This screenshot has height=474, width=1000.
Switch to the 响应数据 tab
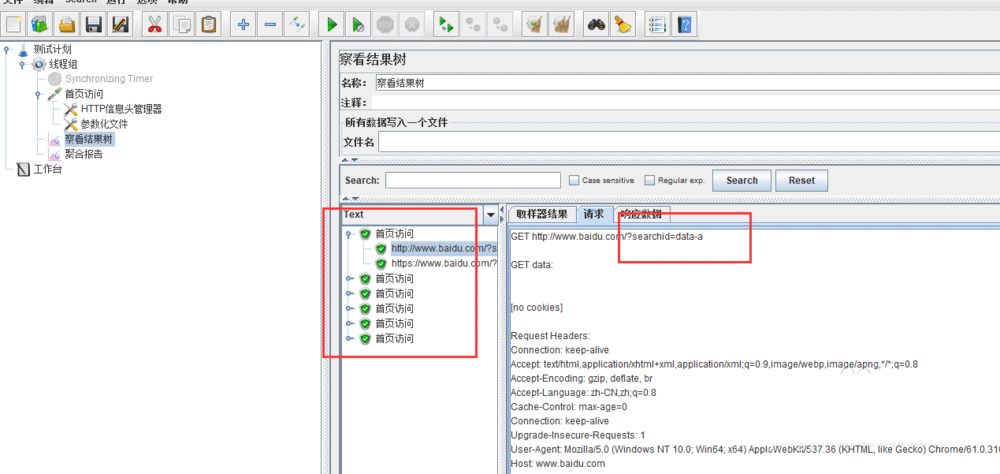639,214
